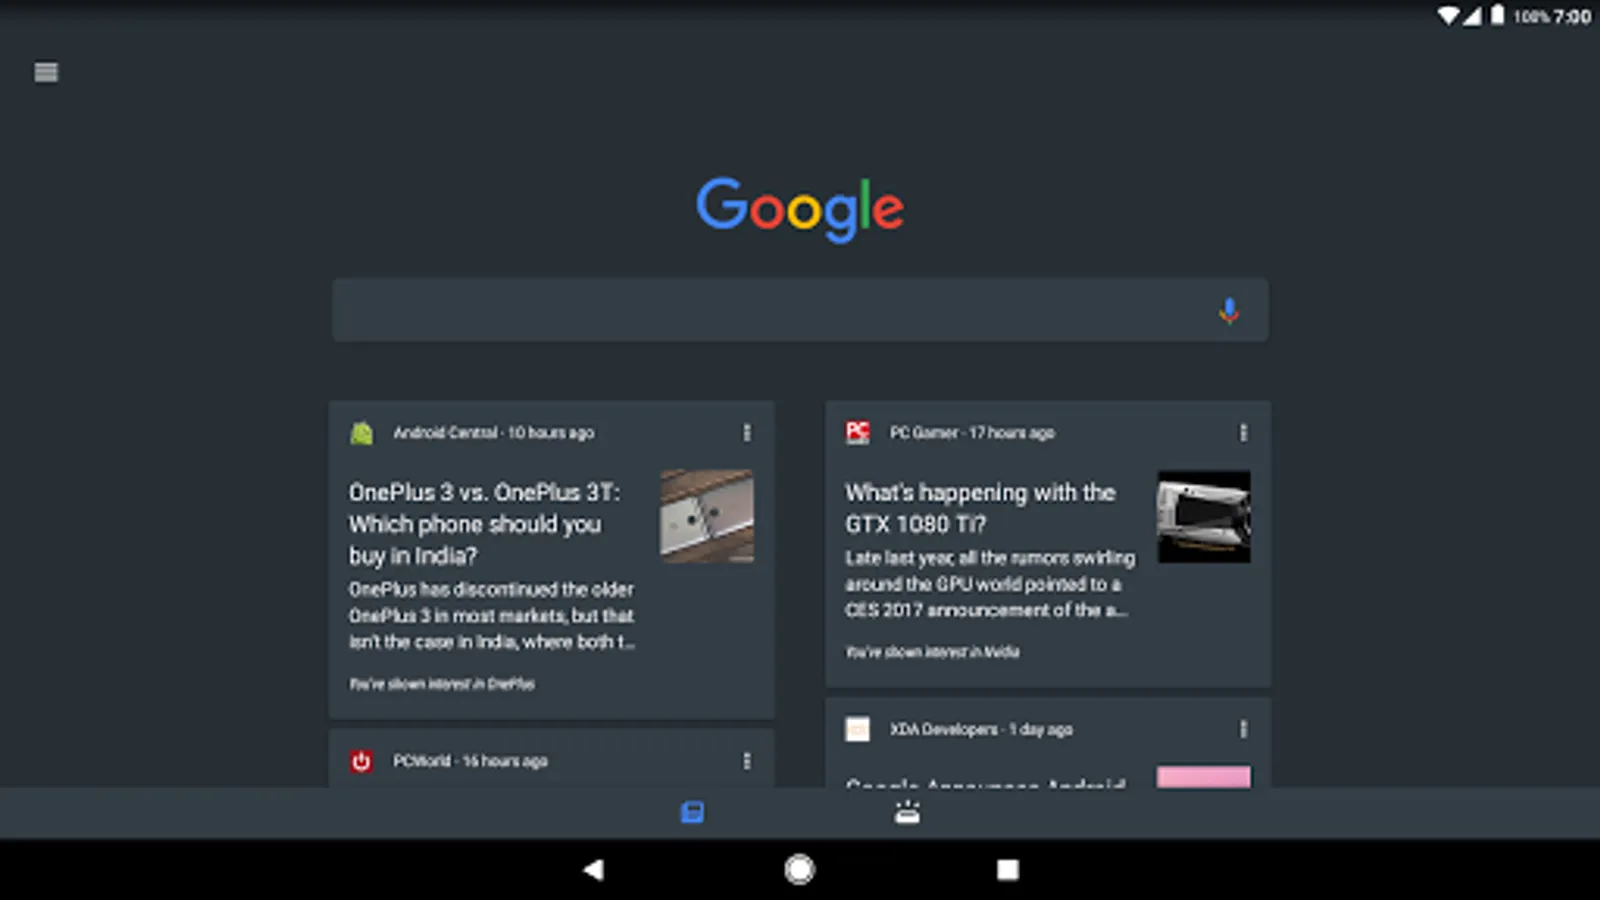Open recent apps with the square button
The width and height of the screenshot is (1600, 900).
coord(1008,869)
